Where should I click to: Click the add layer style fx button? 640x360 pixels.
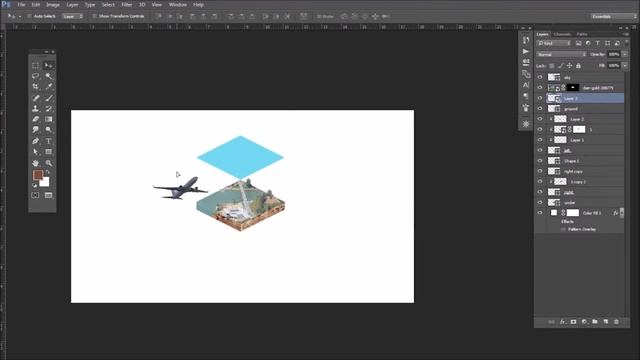click(x=562, y=322)
